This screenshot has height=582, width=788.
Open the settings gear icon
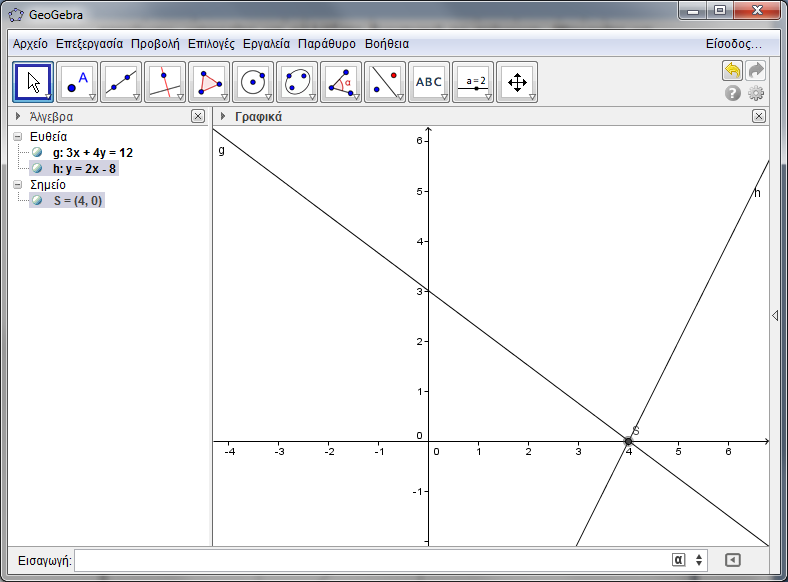756,93
